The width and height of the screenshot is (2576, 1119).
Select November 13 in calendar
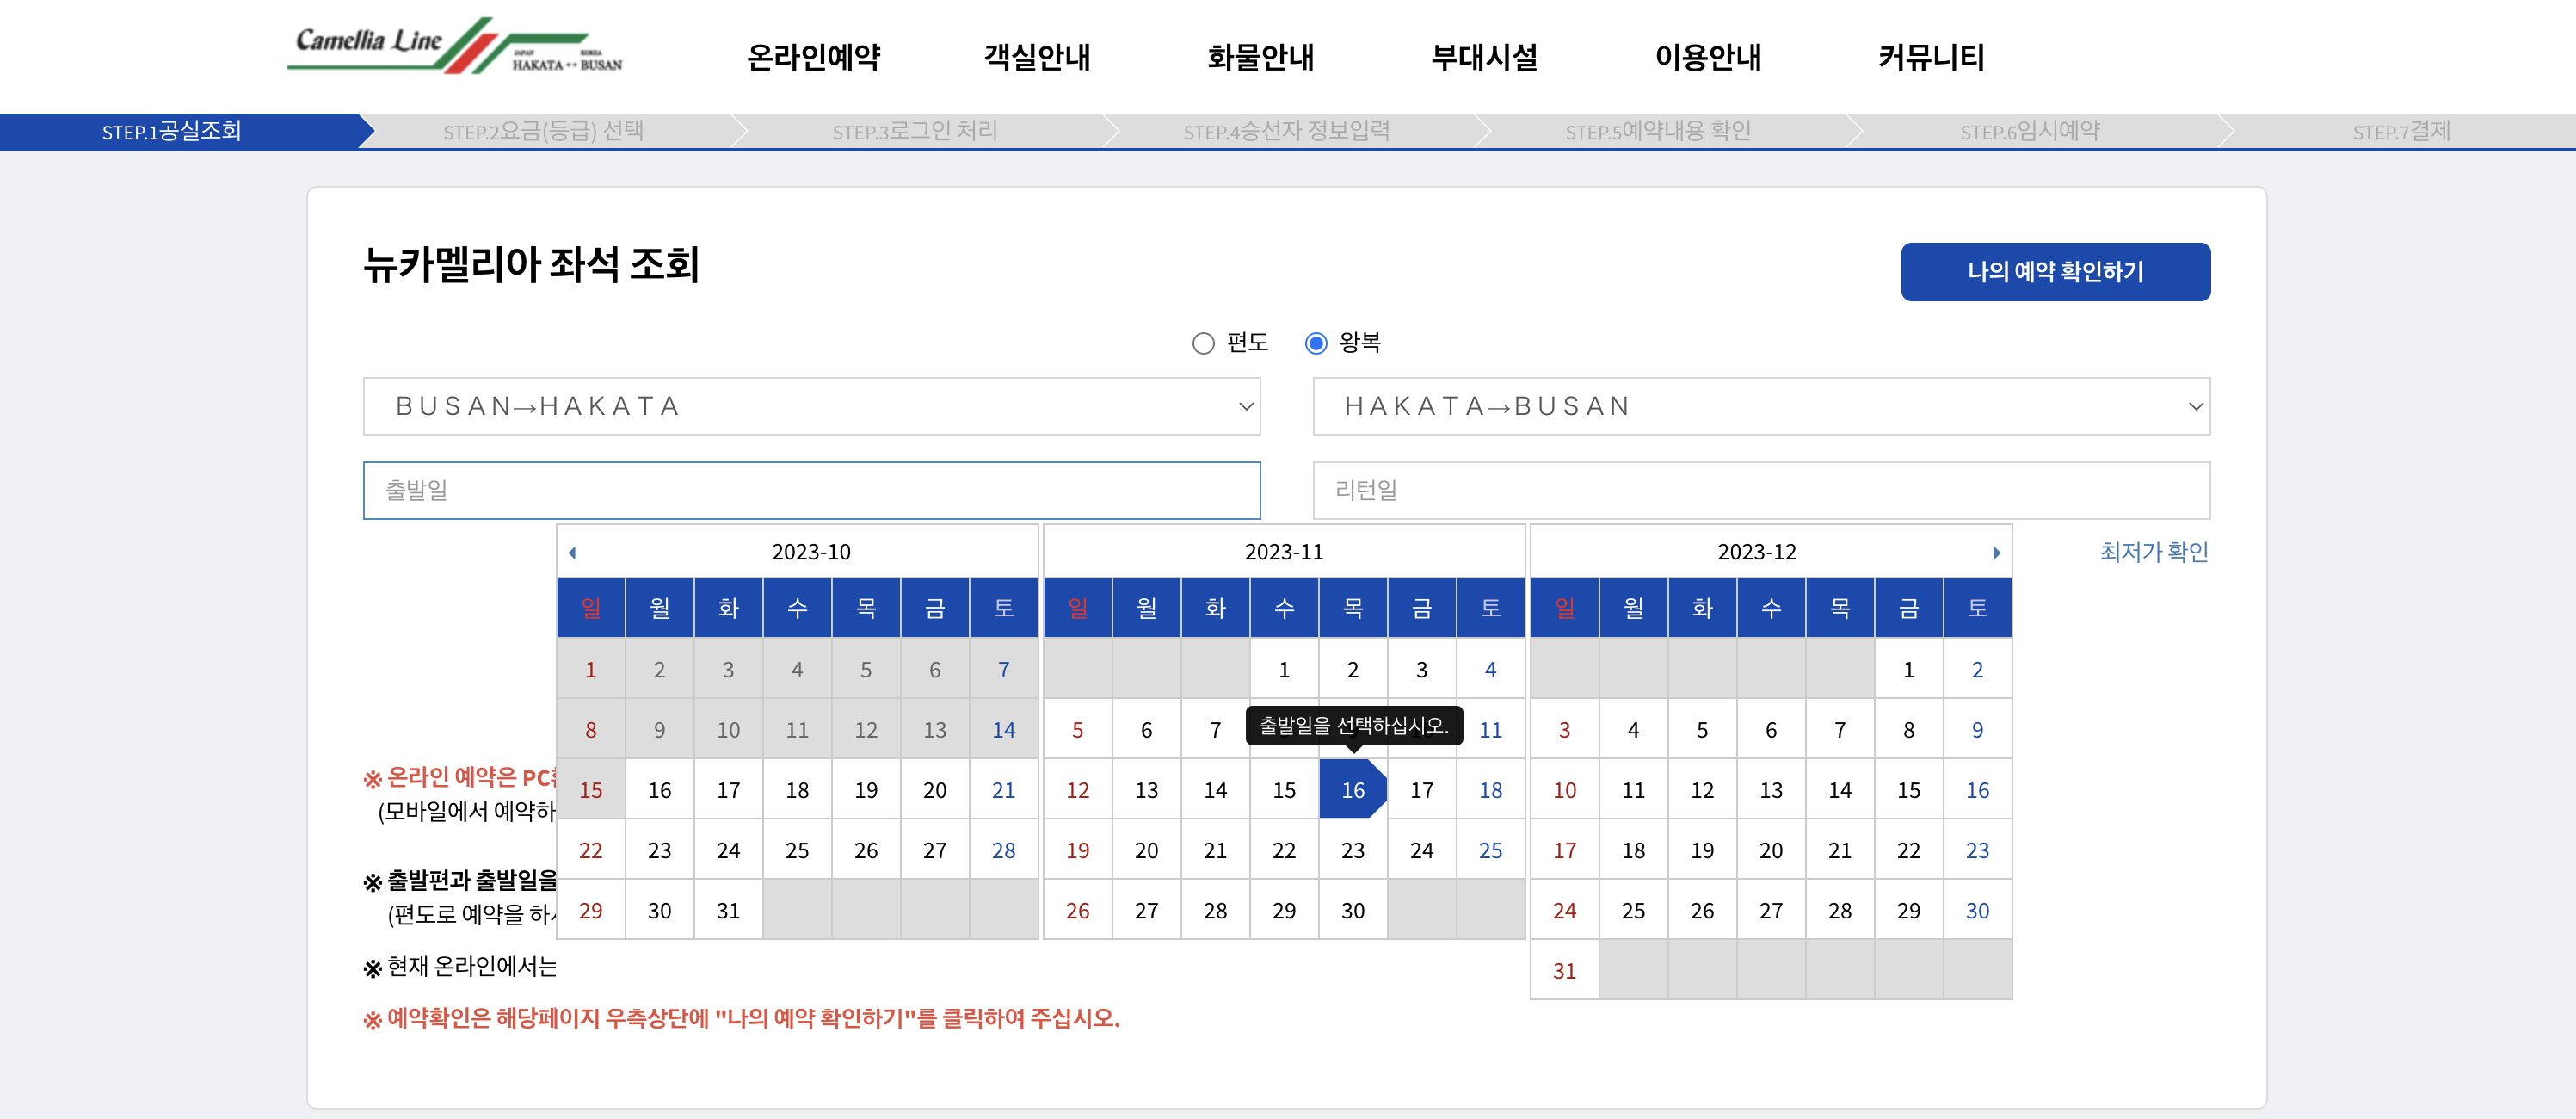coord(1146,790)
